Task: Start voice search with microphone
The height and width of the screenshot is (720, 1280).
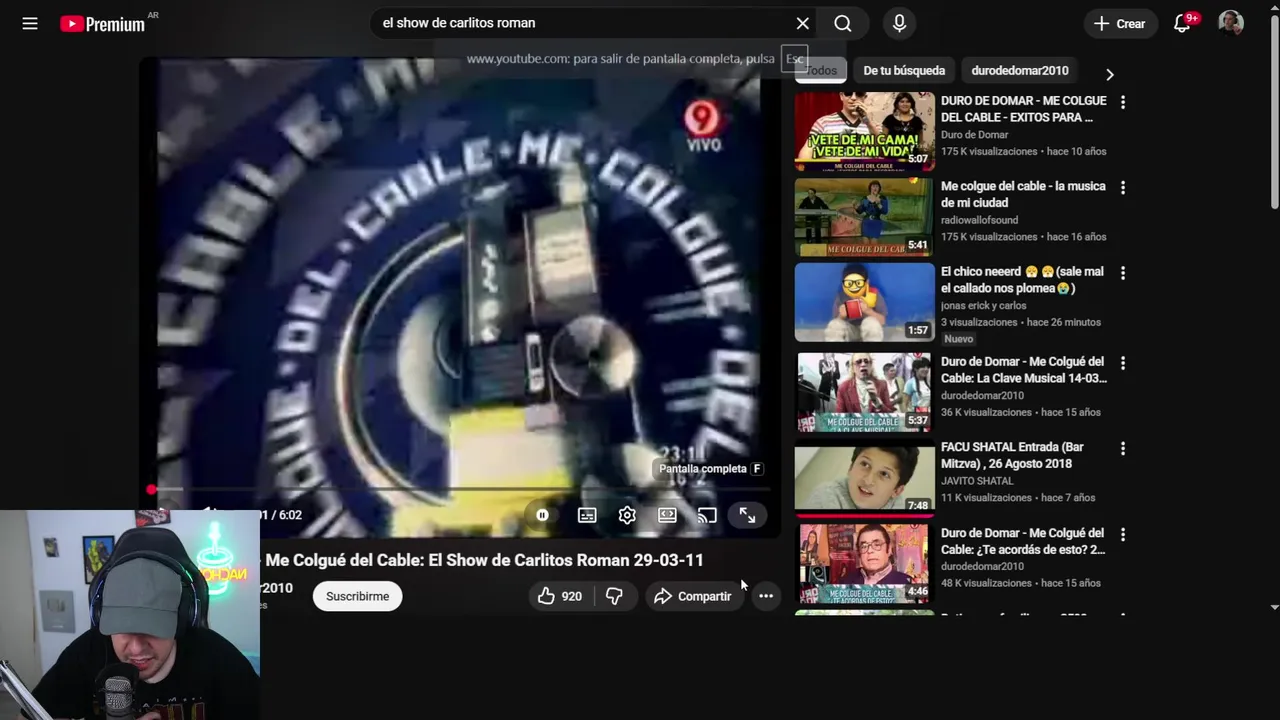Action: 899,23
